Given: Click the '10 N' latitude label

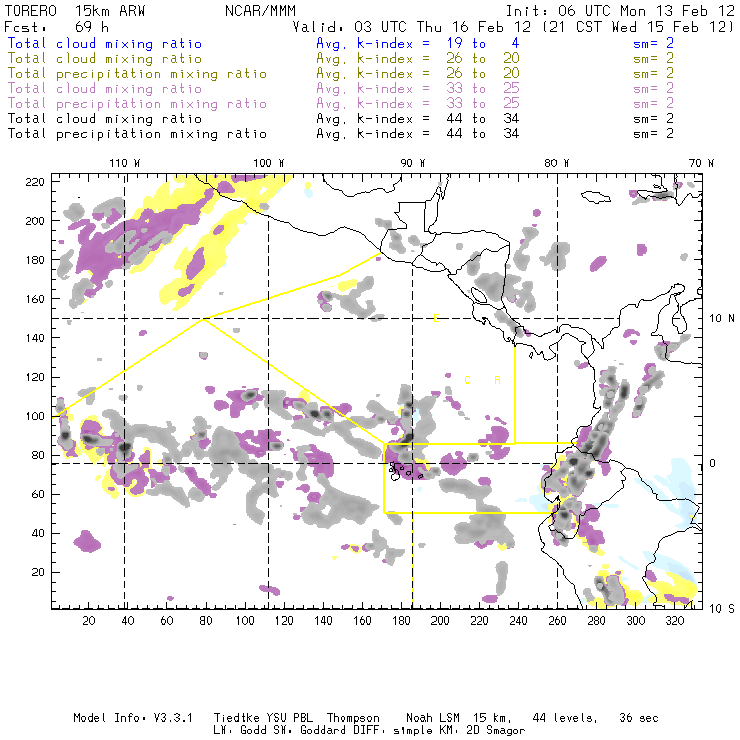Looking at the screenshot, I should click(x=722, y=319).
